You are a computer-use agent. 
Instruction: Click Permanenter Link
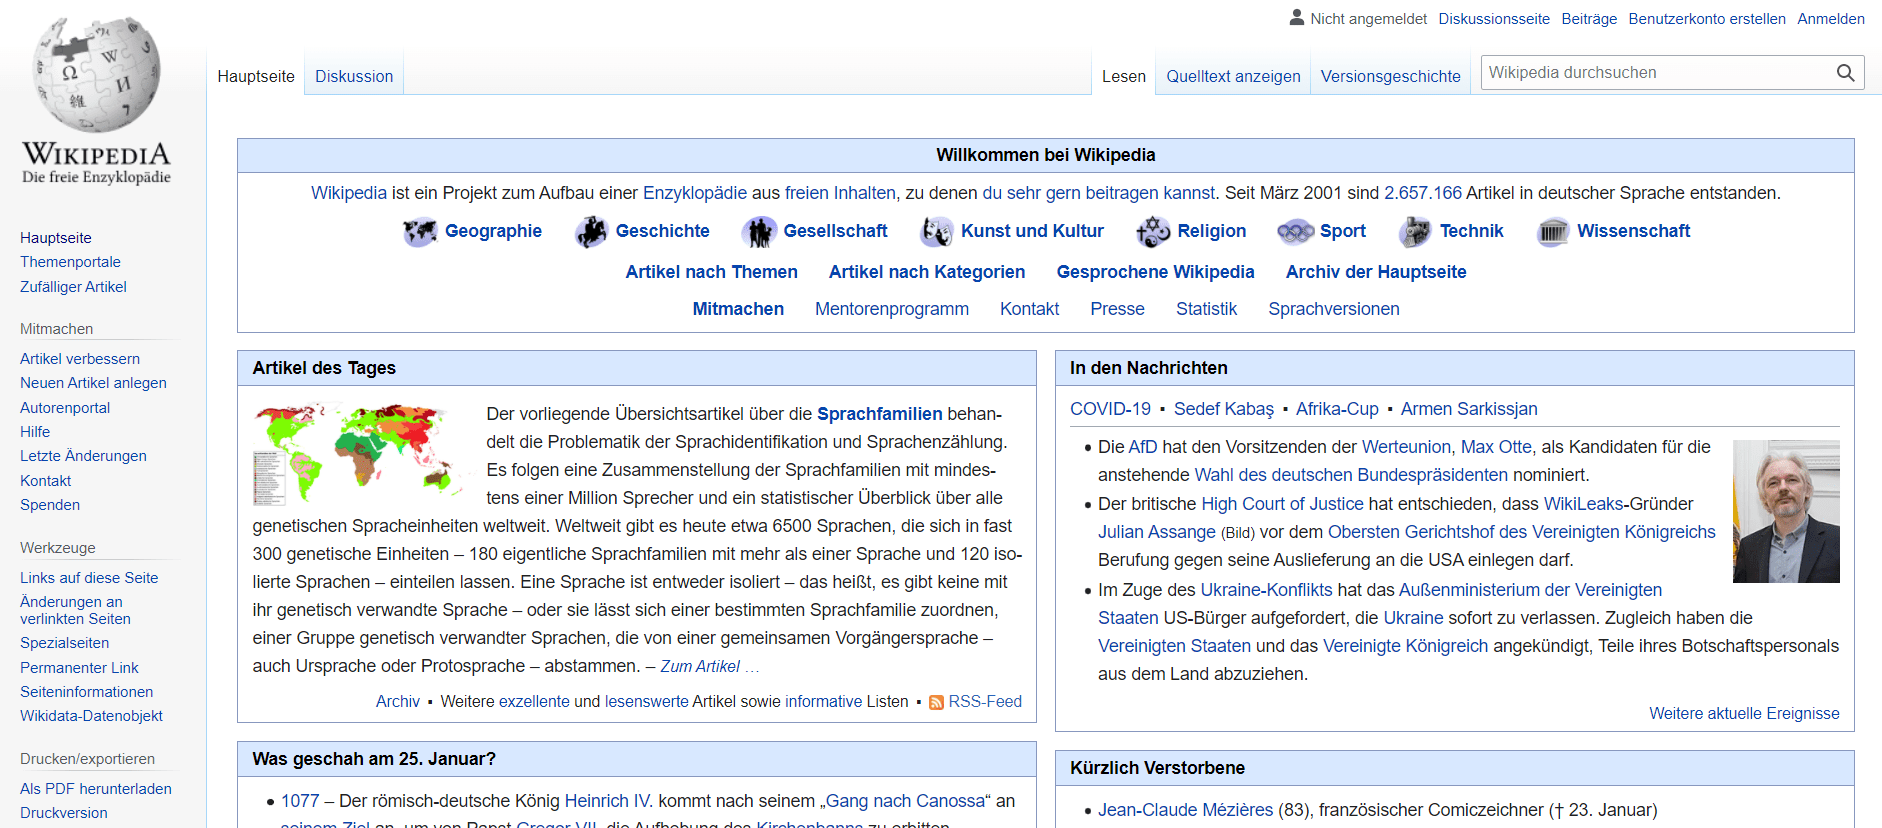pyautogui.click(x=79, y=668)
